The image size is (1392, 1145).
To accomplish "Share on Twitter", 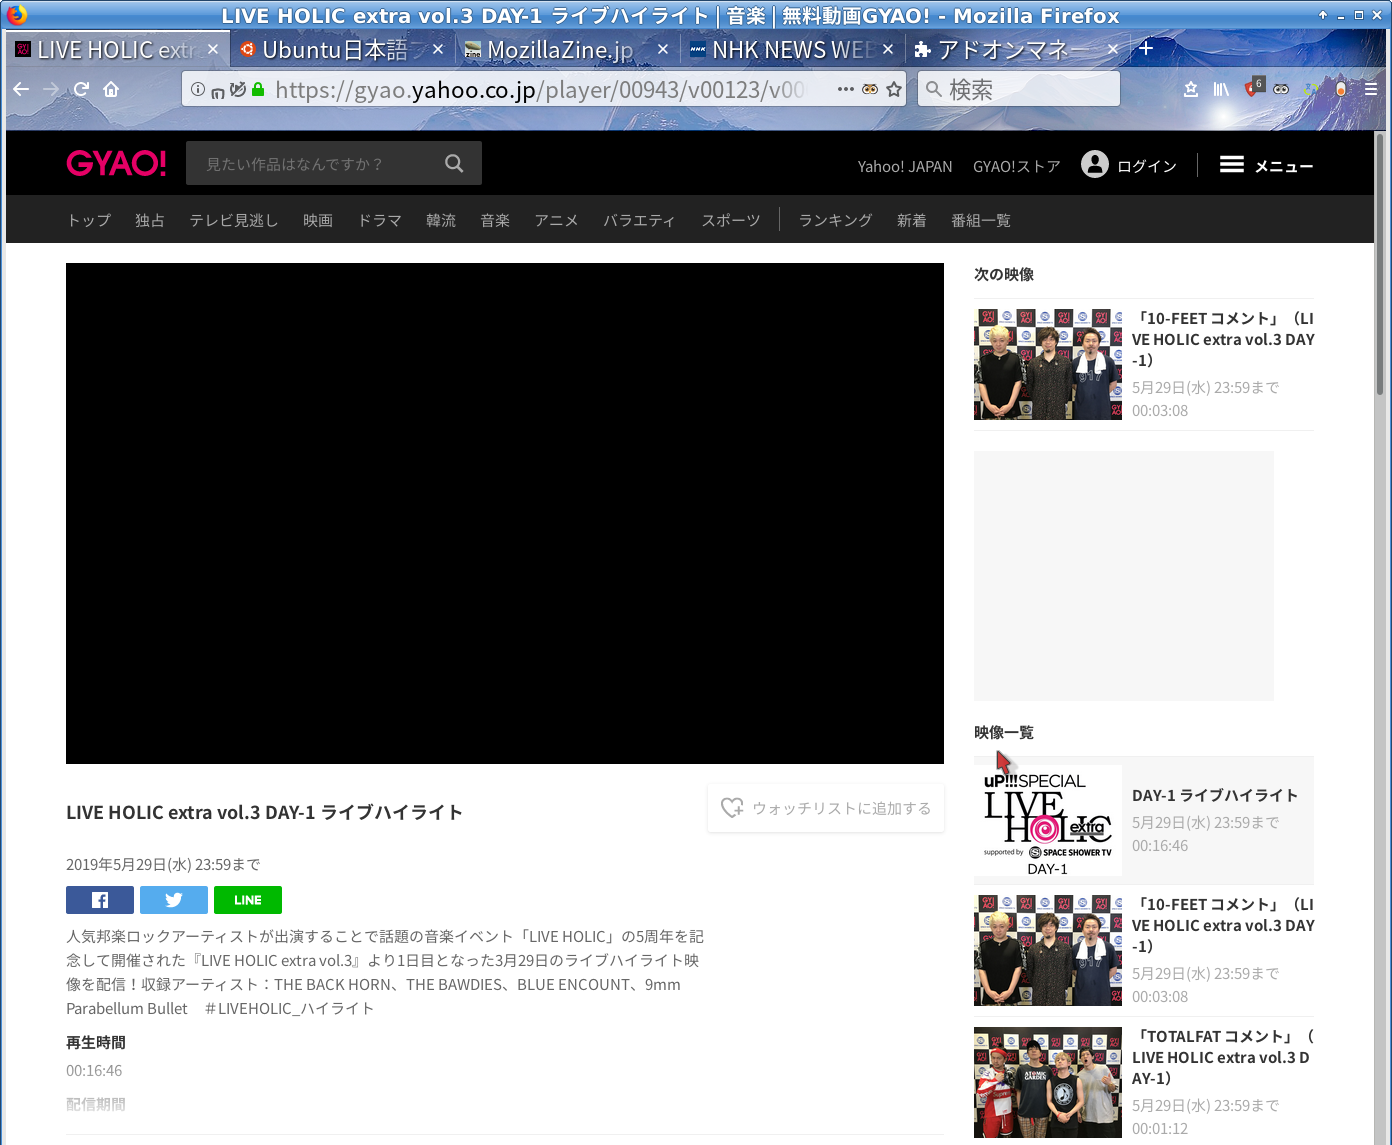I will click(x=174, y=900).
